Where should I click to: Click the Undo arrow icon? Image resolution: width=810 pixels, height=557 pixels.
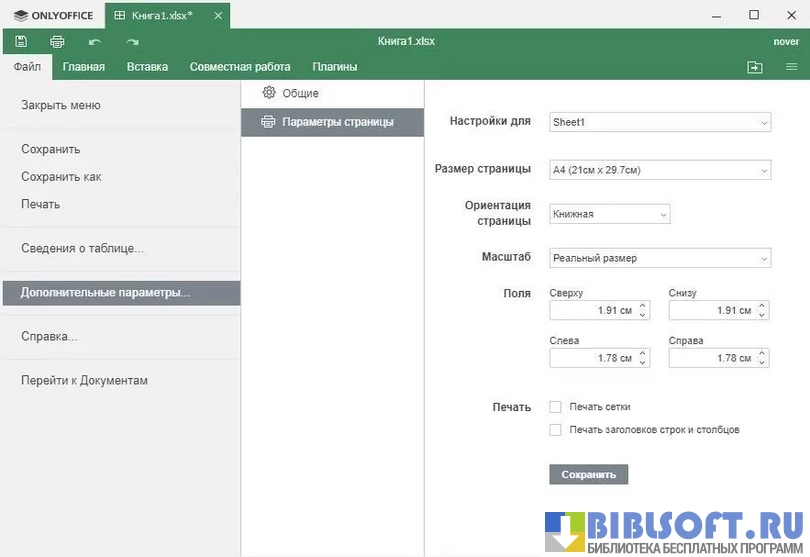[x=95, y=42]
